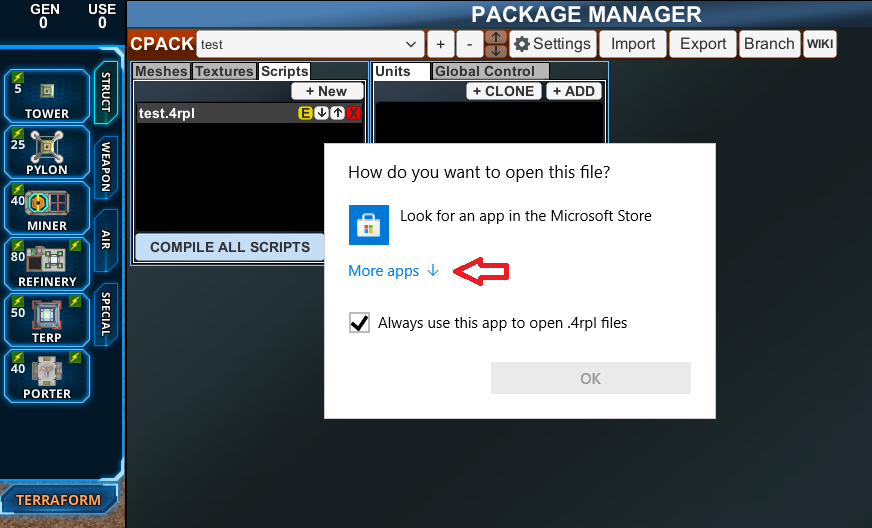Delete test.4rpl with the red X icon
Viewport: 872px width, 528px height.
pyautogui.click(x=353, y=114)
